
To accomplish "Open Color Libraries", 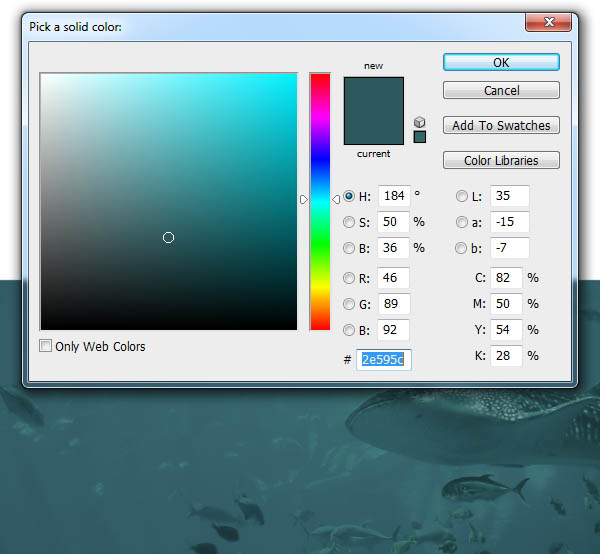I will pyautogui.click(x=501, y=160).
